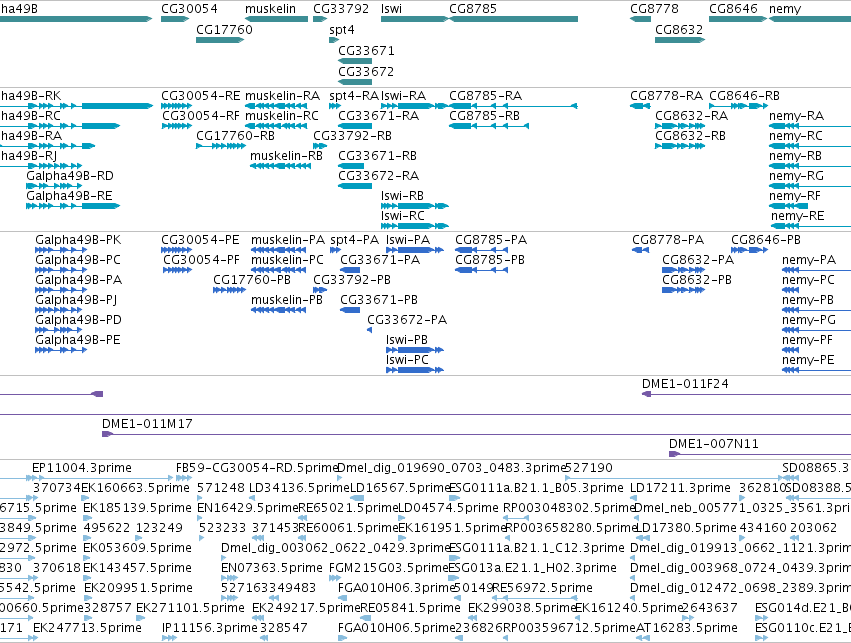
Task: Open transcript spt4-RA label
Action: (354, 96)
